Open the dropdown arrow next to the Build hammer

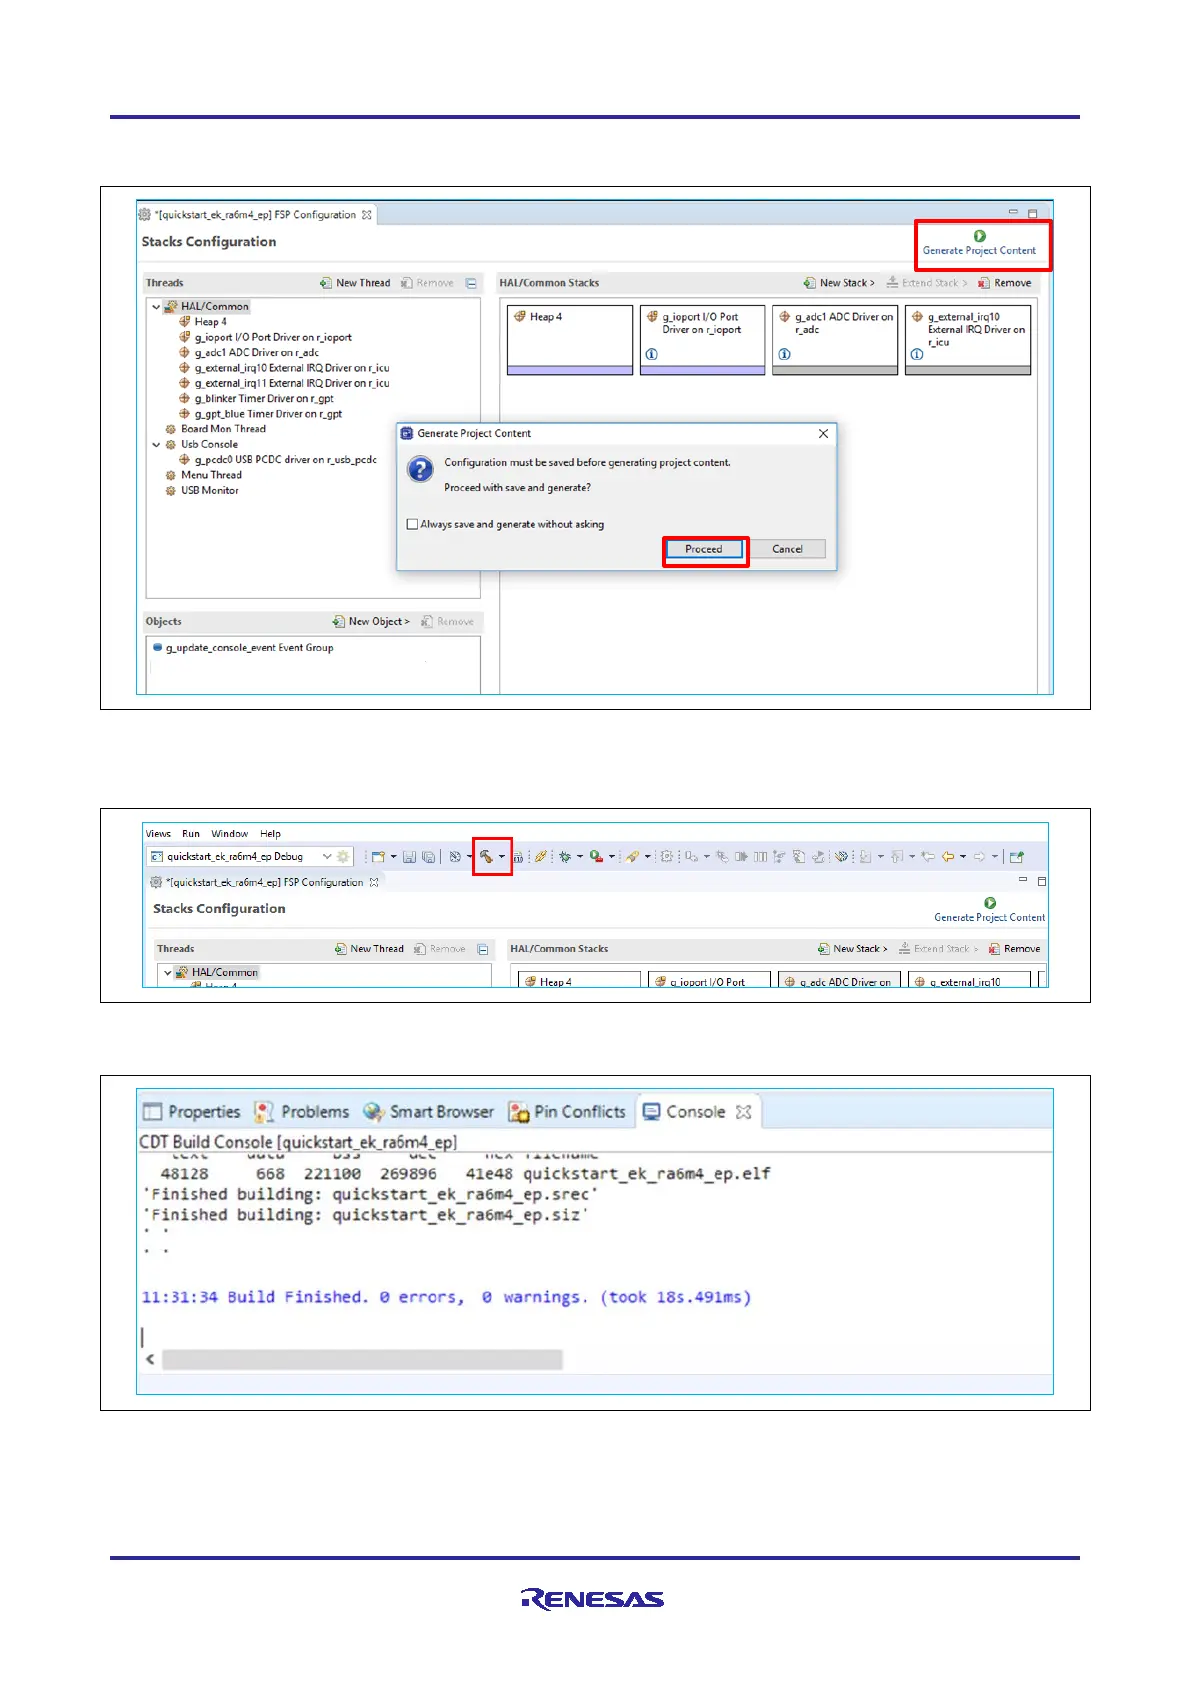click(502, 857)
